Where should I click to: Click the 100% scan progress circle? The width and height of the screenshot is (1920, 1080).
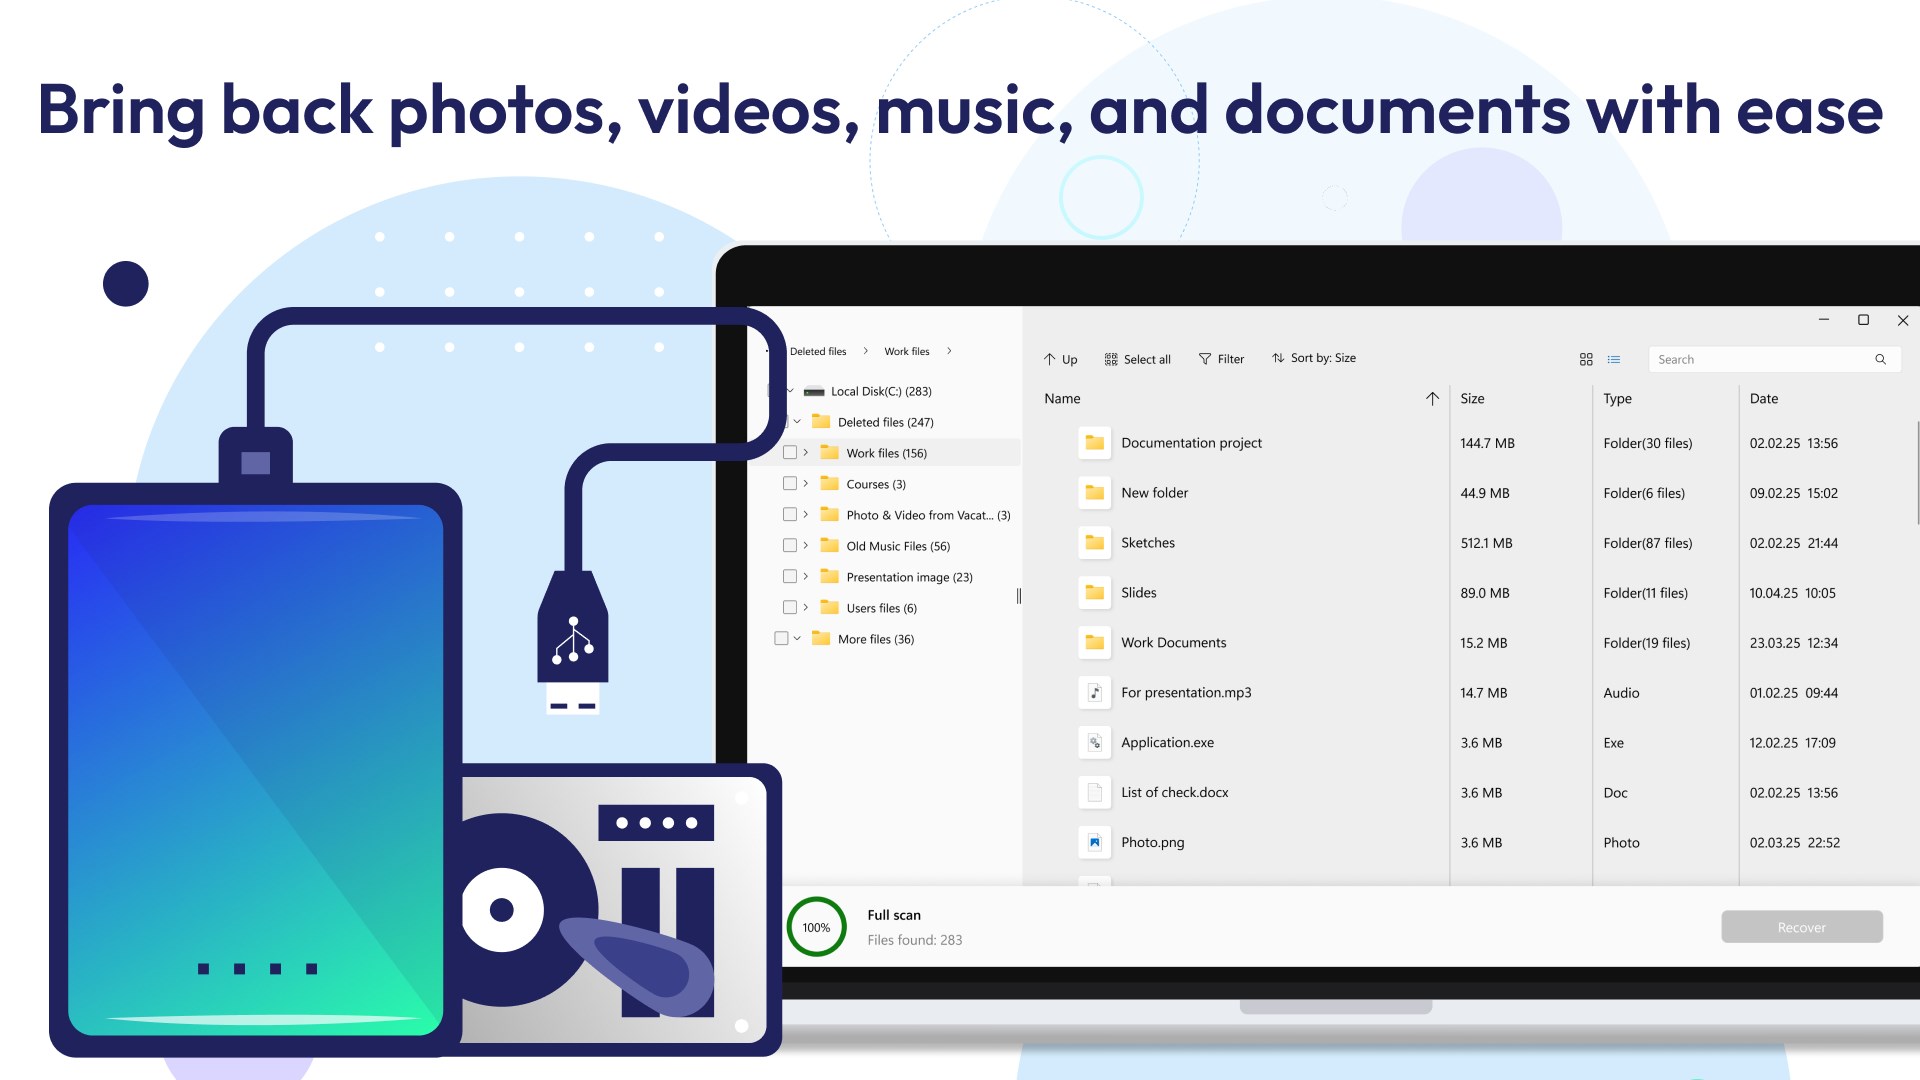(x=816, y=927)
